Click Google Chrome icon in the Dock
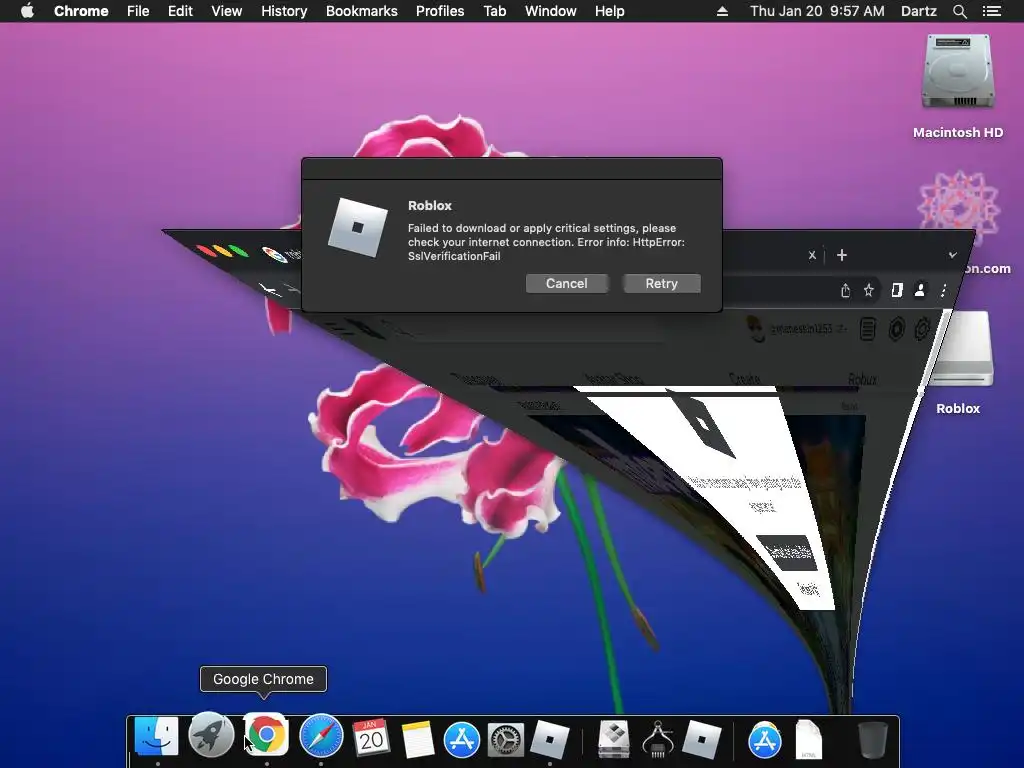Viewport: 1024px width, 768px height. point(266,734)
